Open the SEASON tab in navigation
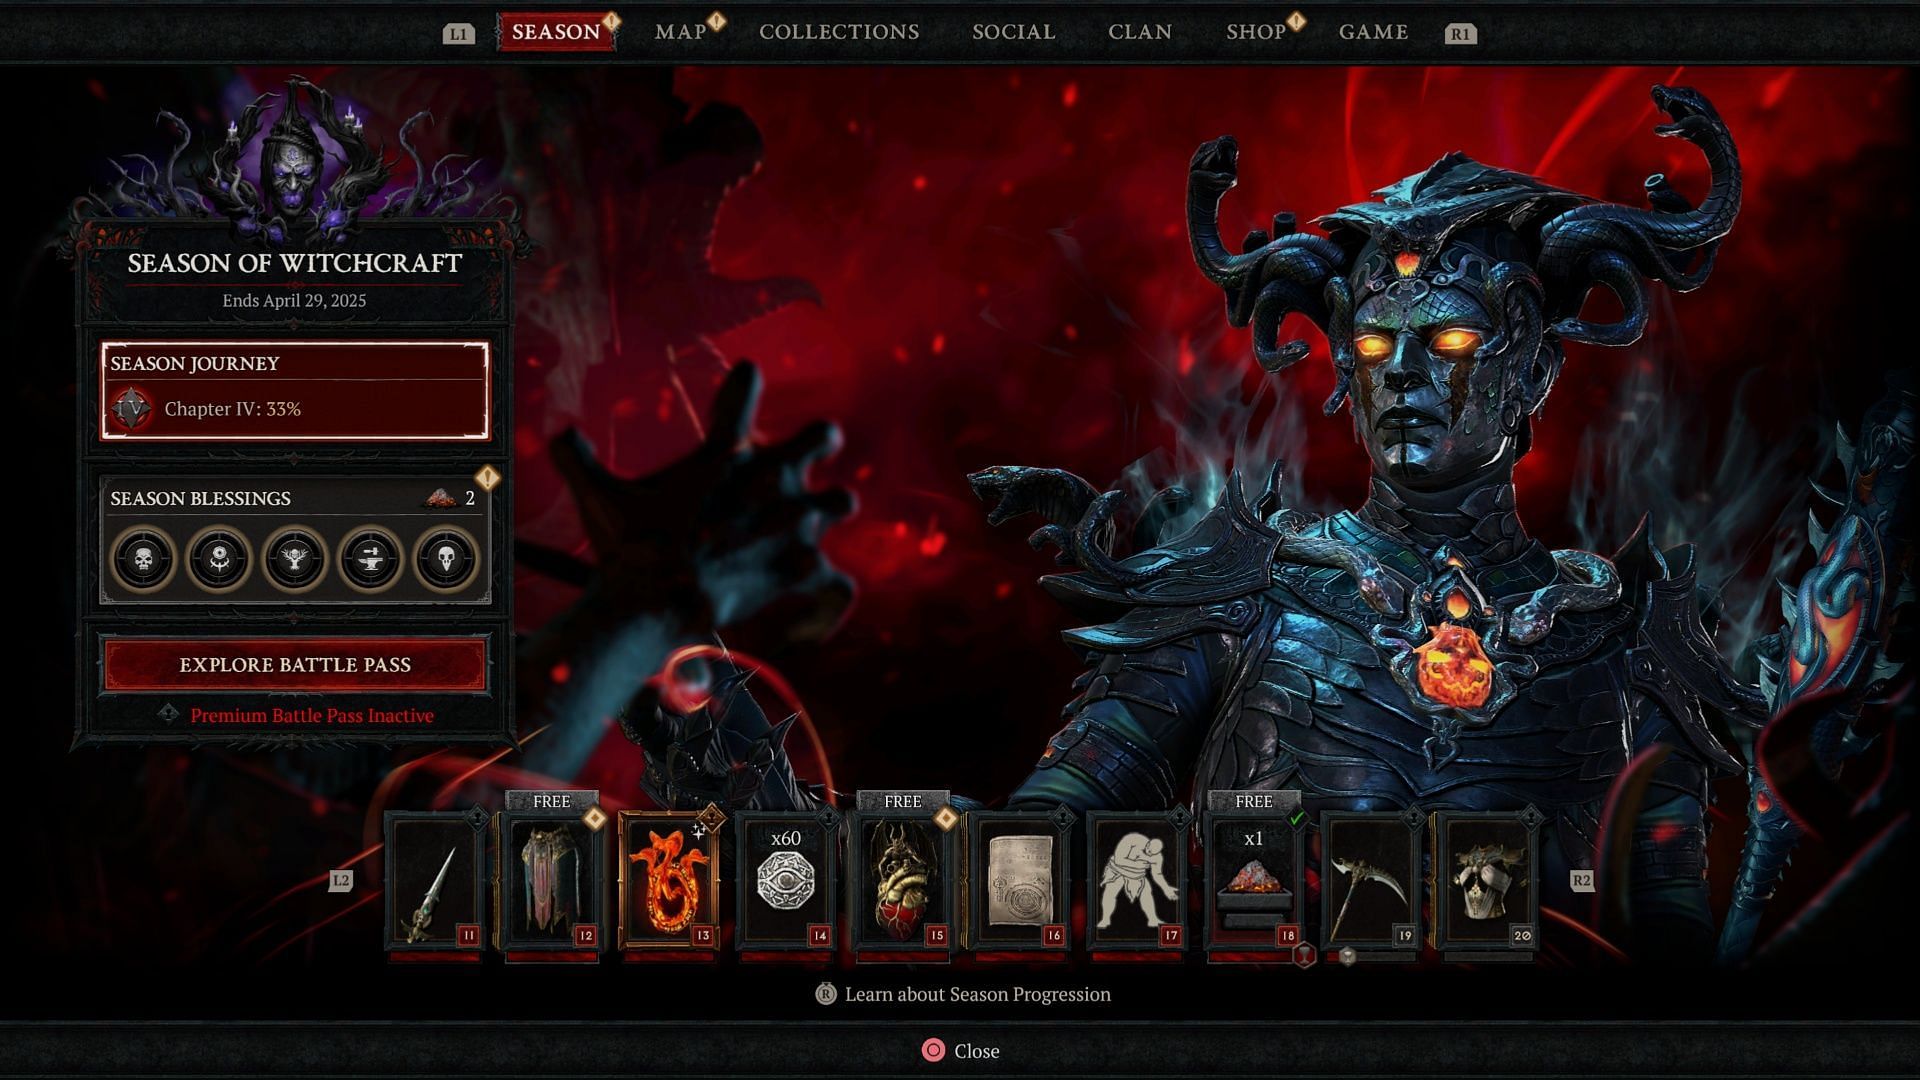The width and height of the screenshot is (1920, 1080). pyautogui.click(x=555, y=29)
